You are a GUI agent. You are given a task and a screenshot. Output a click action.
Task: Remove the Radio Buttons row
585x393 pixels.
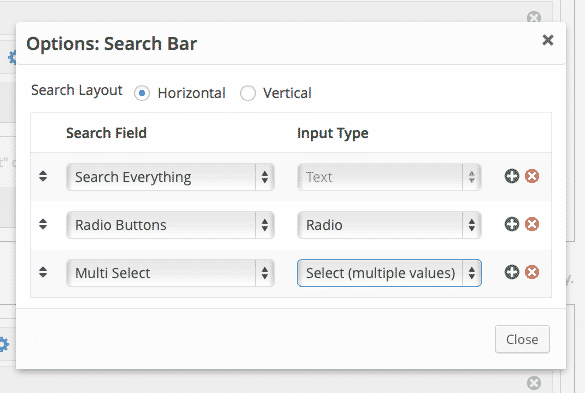click(x=532, y=224)
